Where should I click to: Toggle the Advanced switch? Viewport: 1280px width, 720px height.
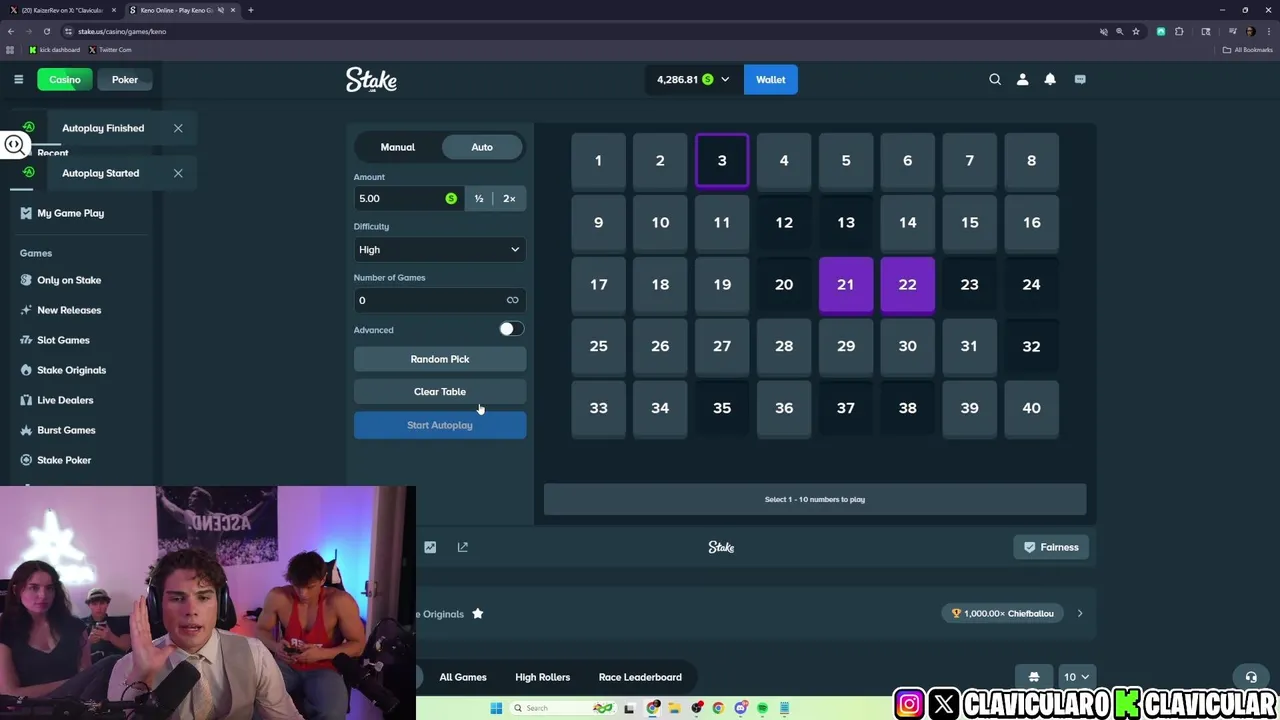[x=511, y=329]
